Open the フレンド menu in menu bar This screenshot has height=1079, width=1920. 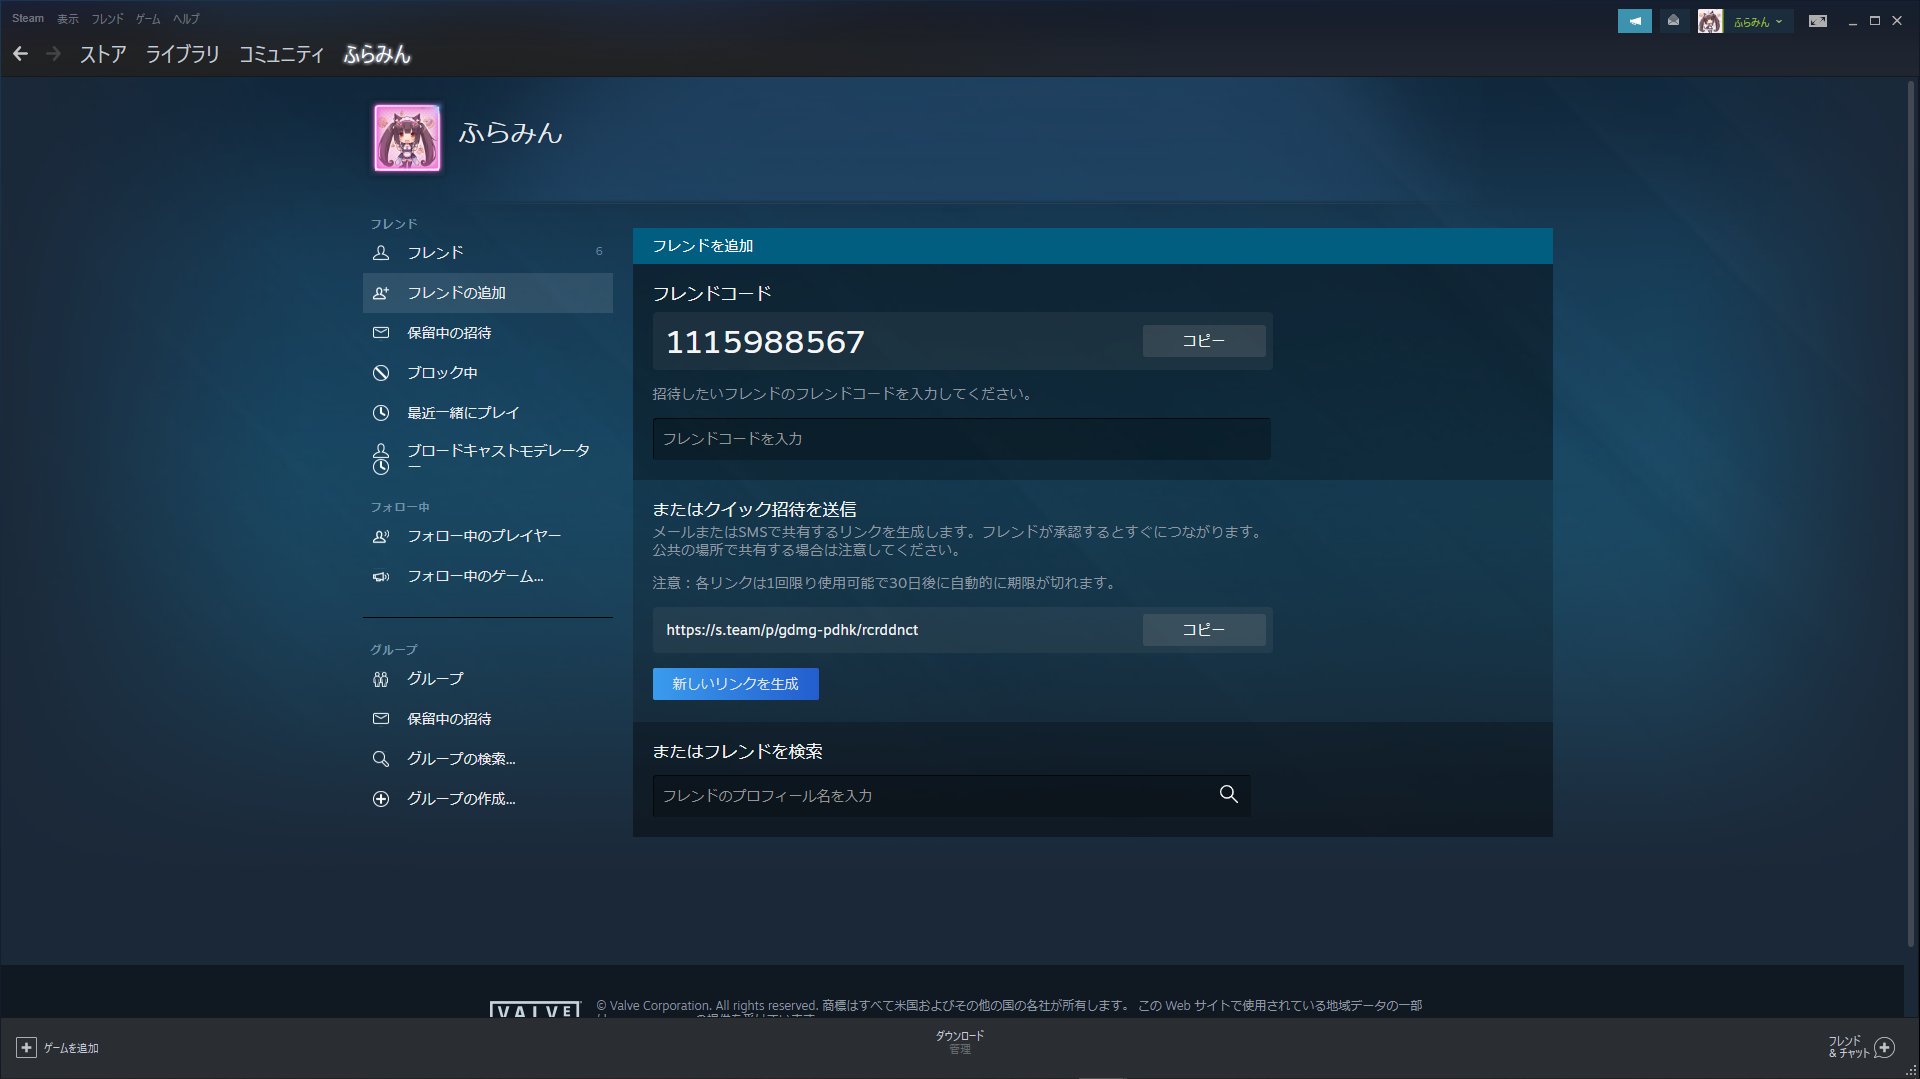108,18
